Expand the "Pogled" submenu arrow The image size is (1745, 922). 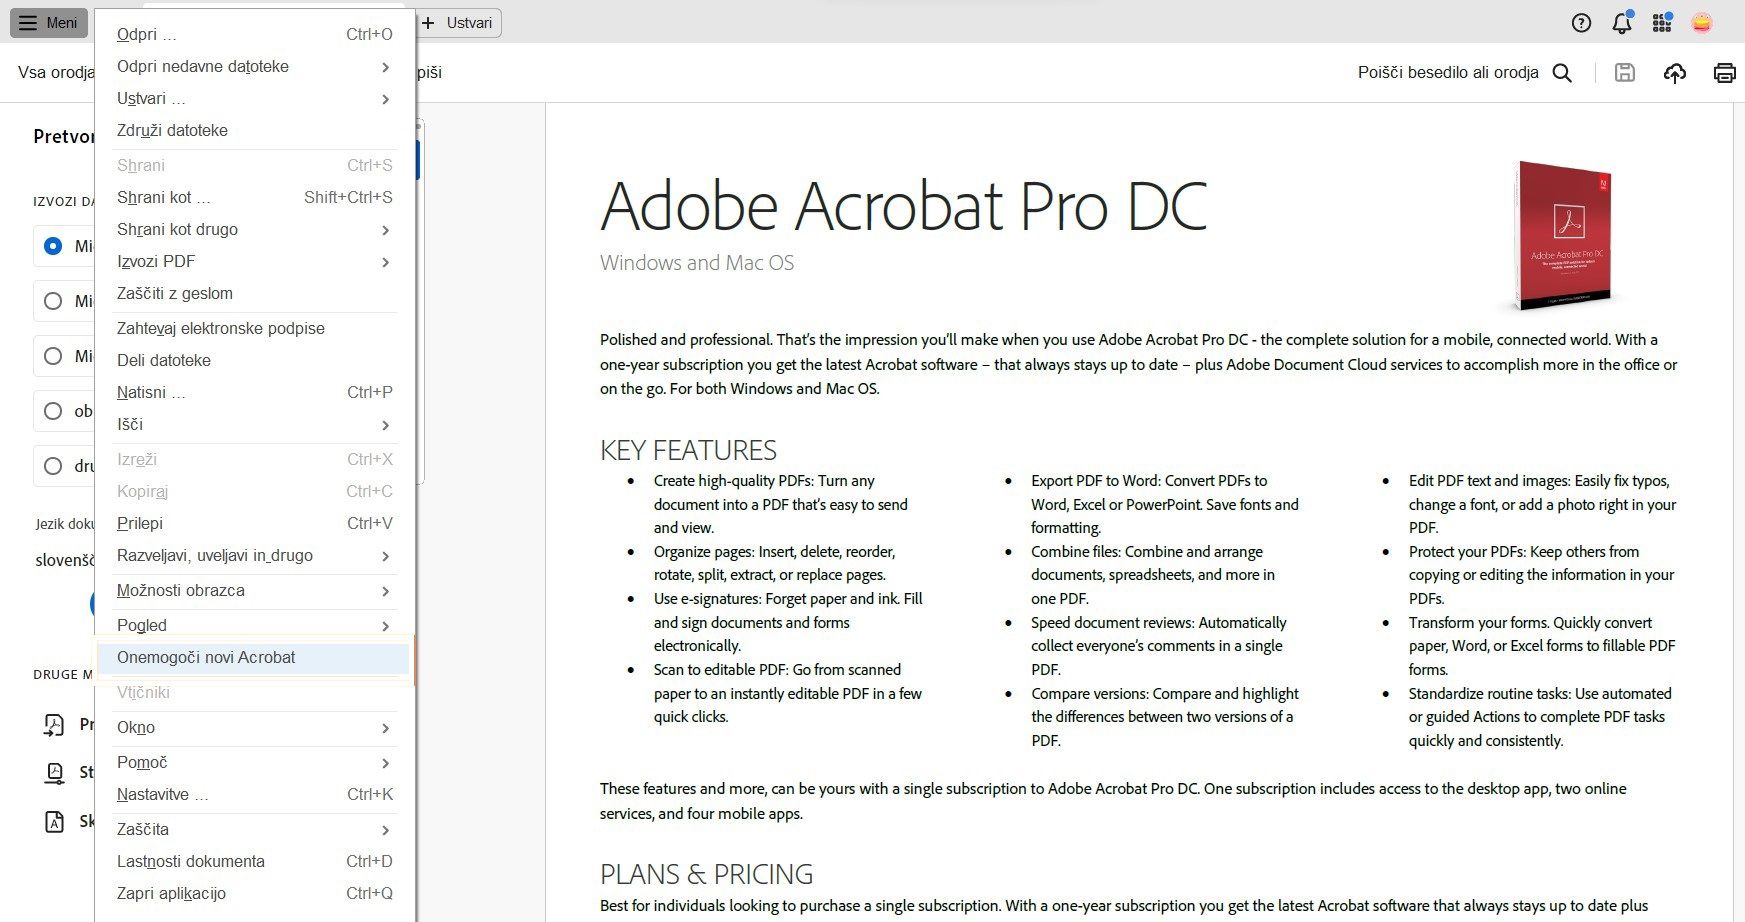tap(386, 626)
